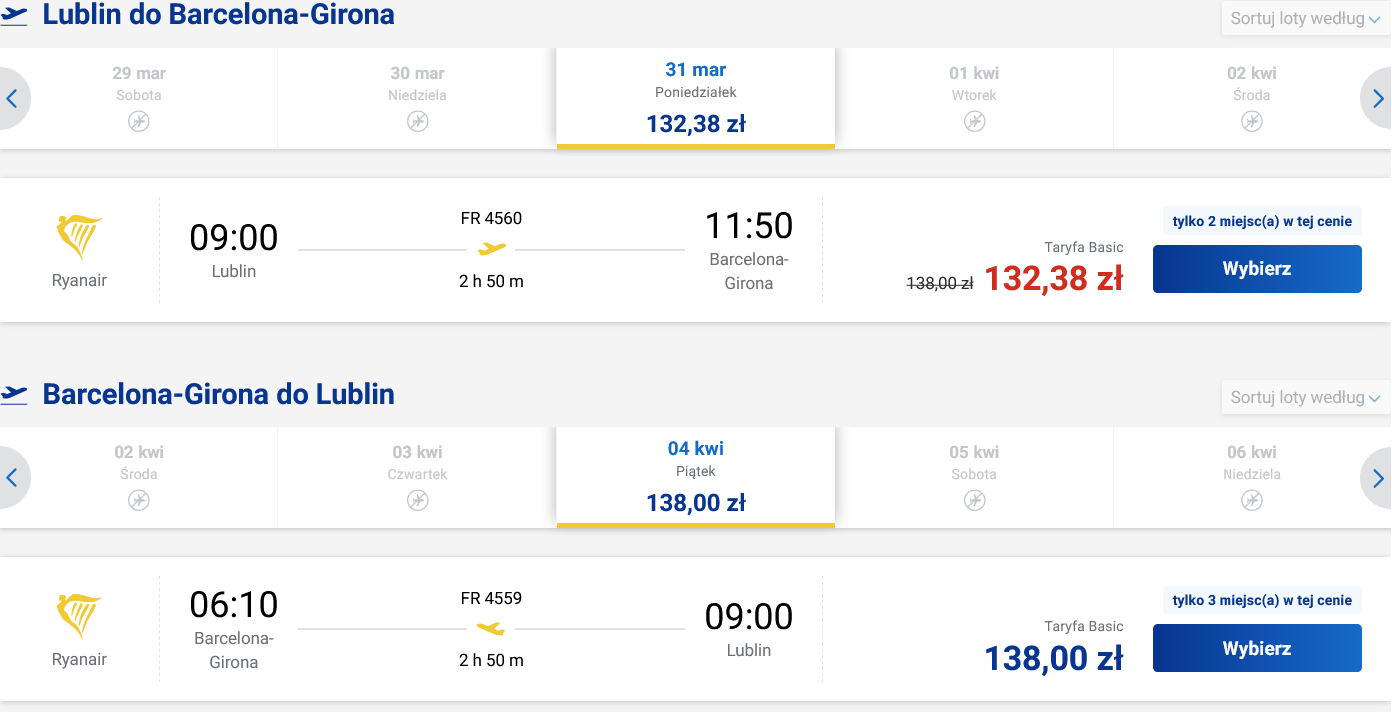Click the yellow plane icon under FR 4559
This screenshot has height=712, width=1392.
[x=491, y=628]
